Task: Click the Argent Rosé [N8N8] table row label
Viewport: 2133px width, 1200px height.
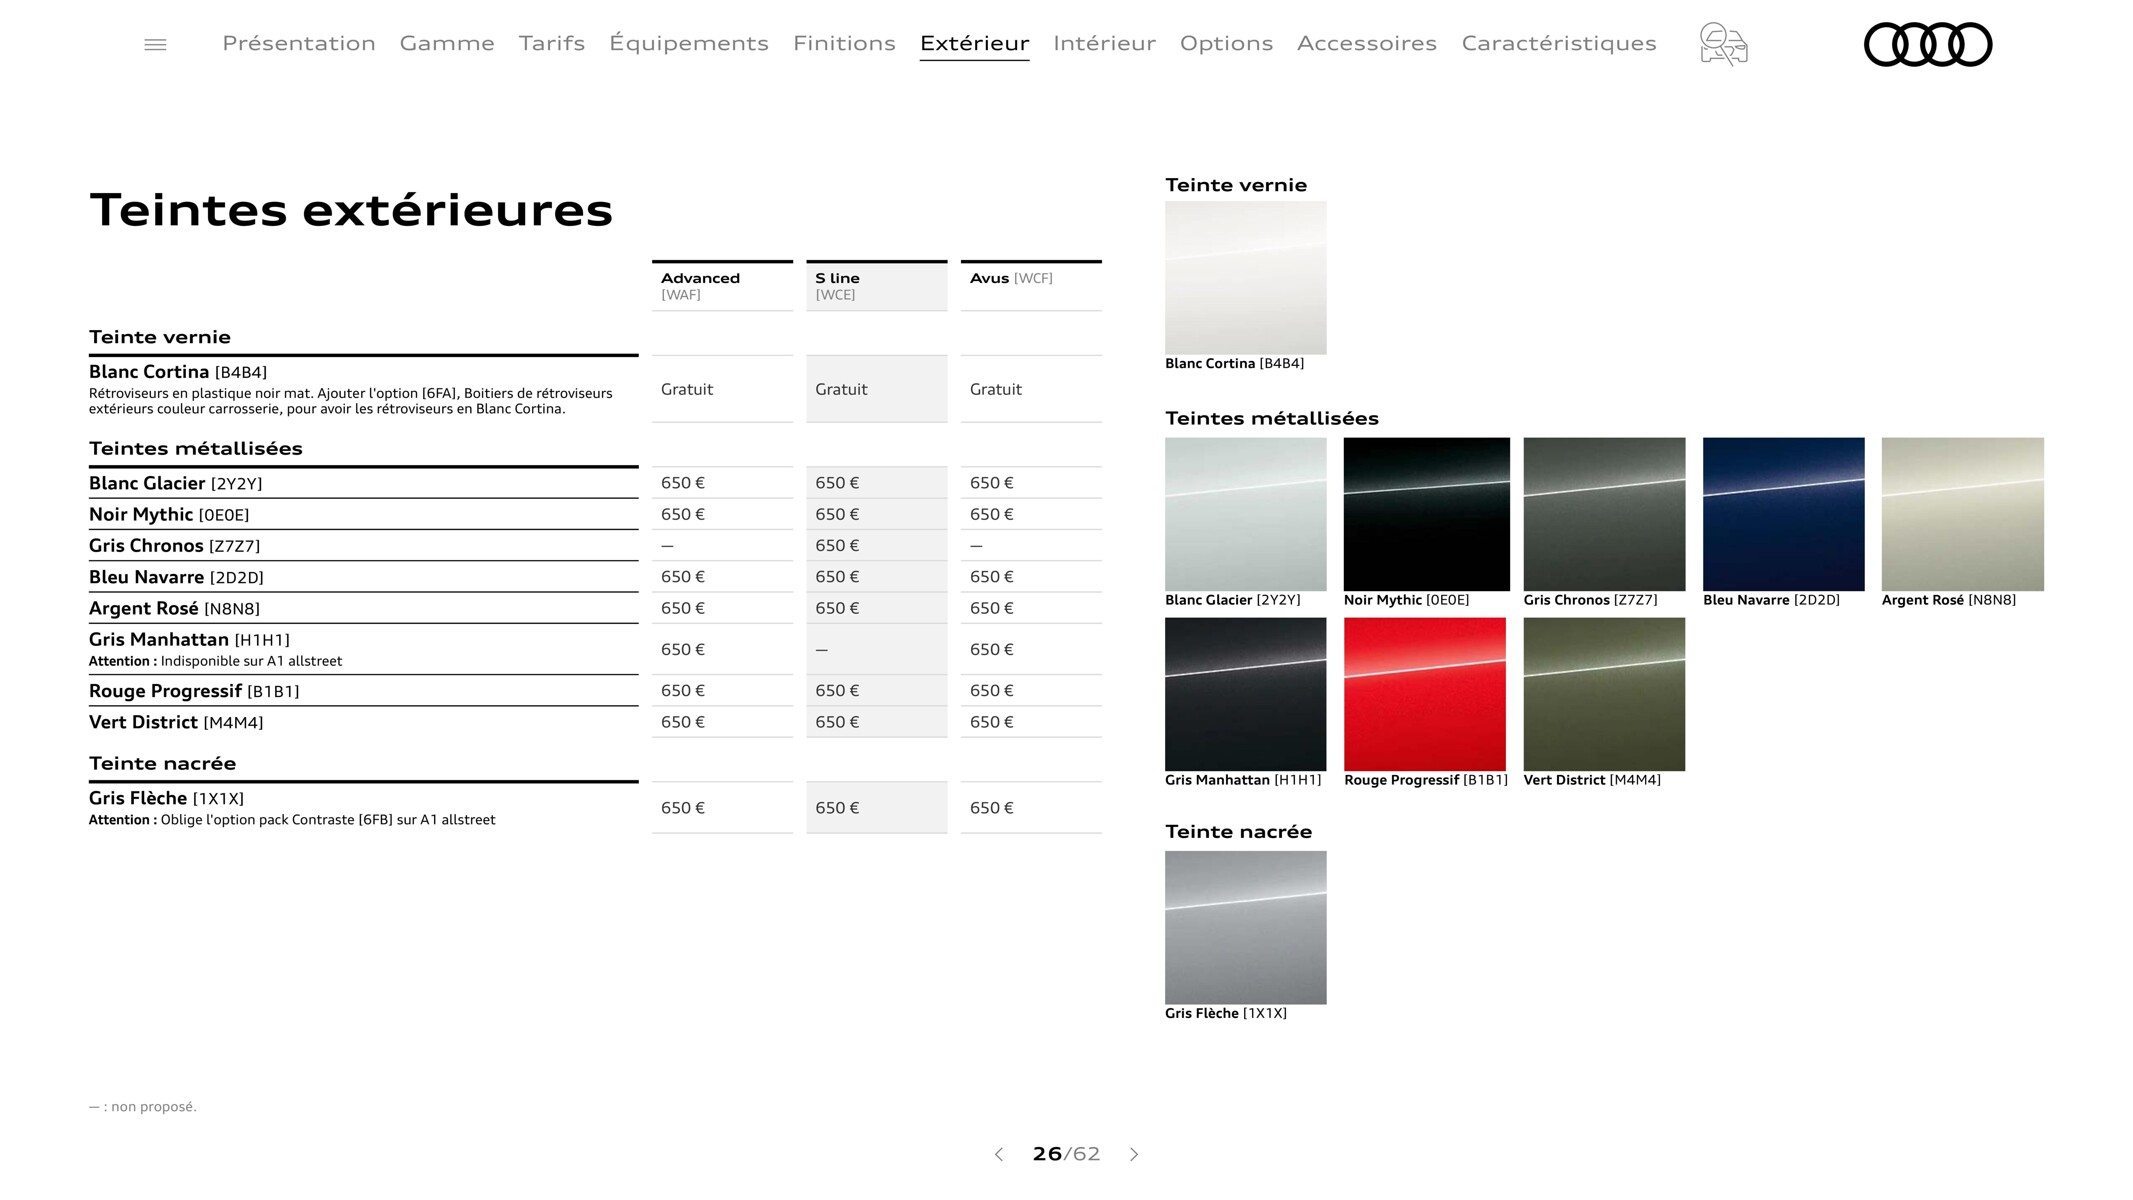Action: pos(174,609)
